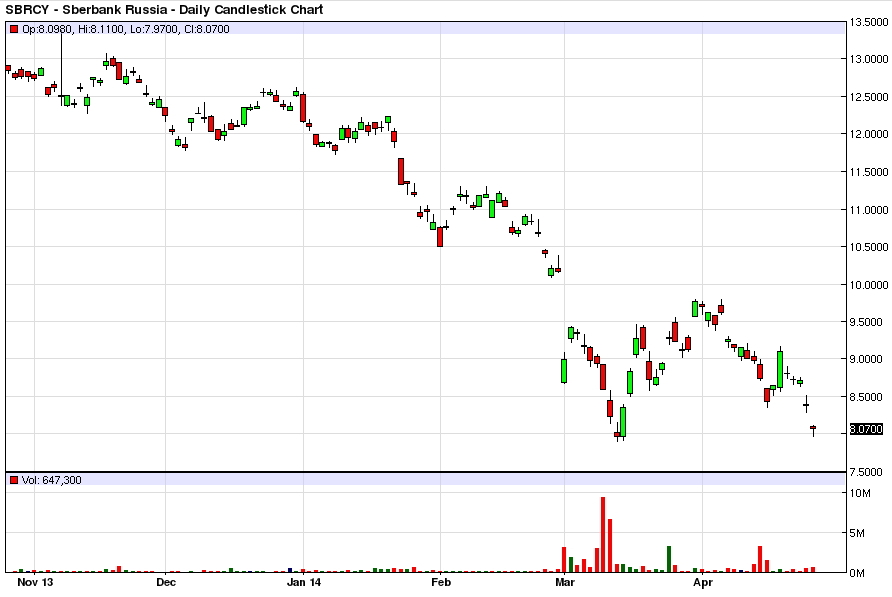Click the 12.0000 price axis label
This screenshot has height=597, width=892.
pos(869,134)
